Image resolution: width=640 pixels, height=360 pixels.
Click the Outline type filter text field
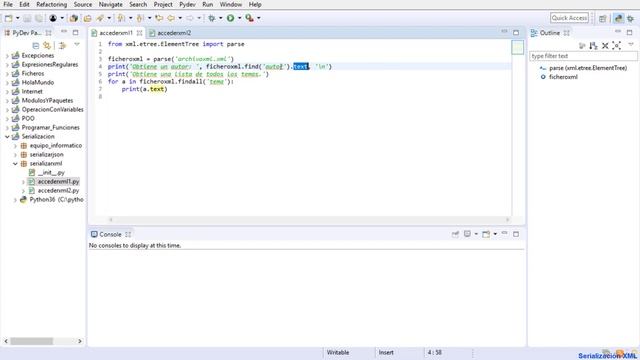click(583, 56)
